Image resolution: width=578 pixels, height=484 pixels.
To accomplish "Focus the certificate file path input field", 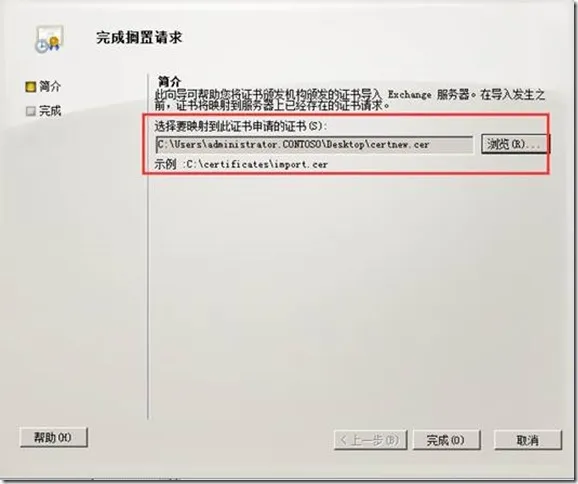I will click(x=314, y=144).
